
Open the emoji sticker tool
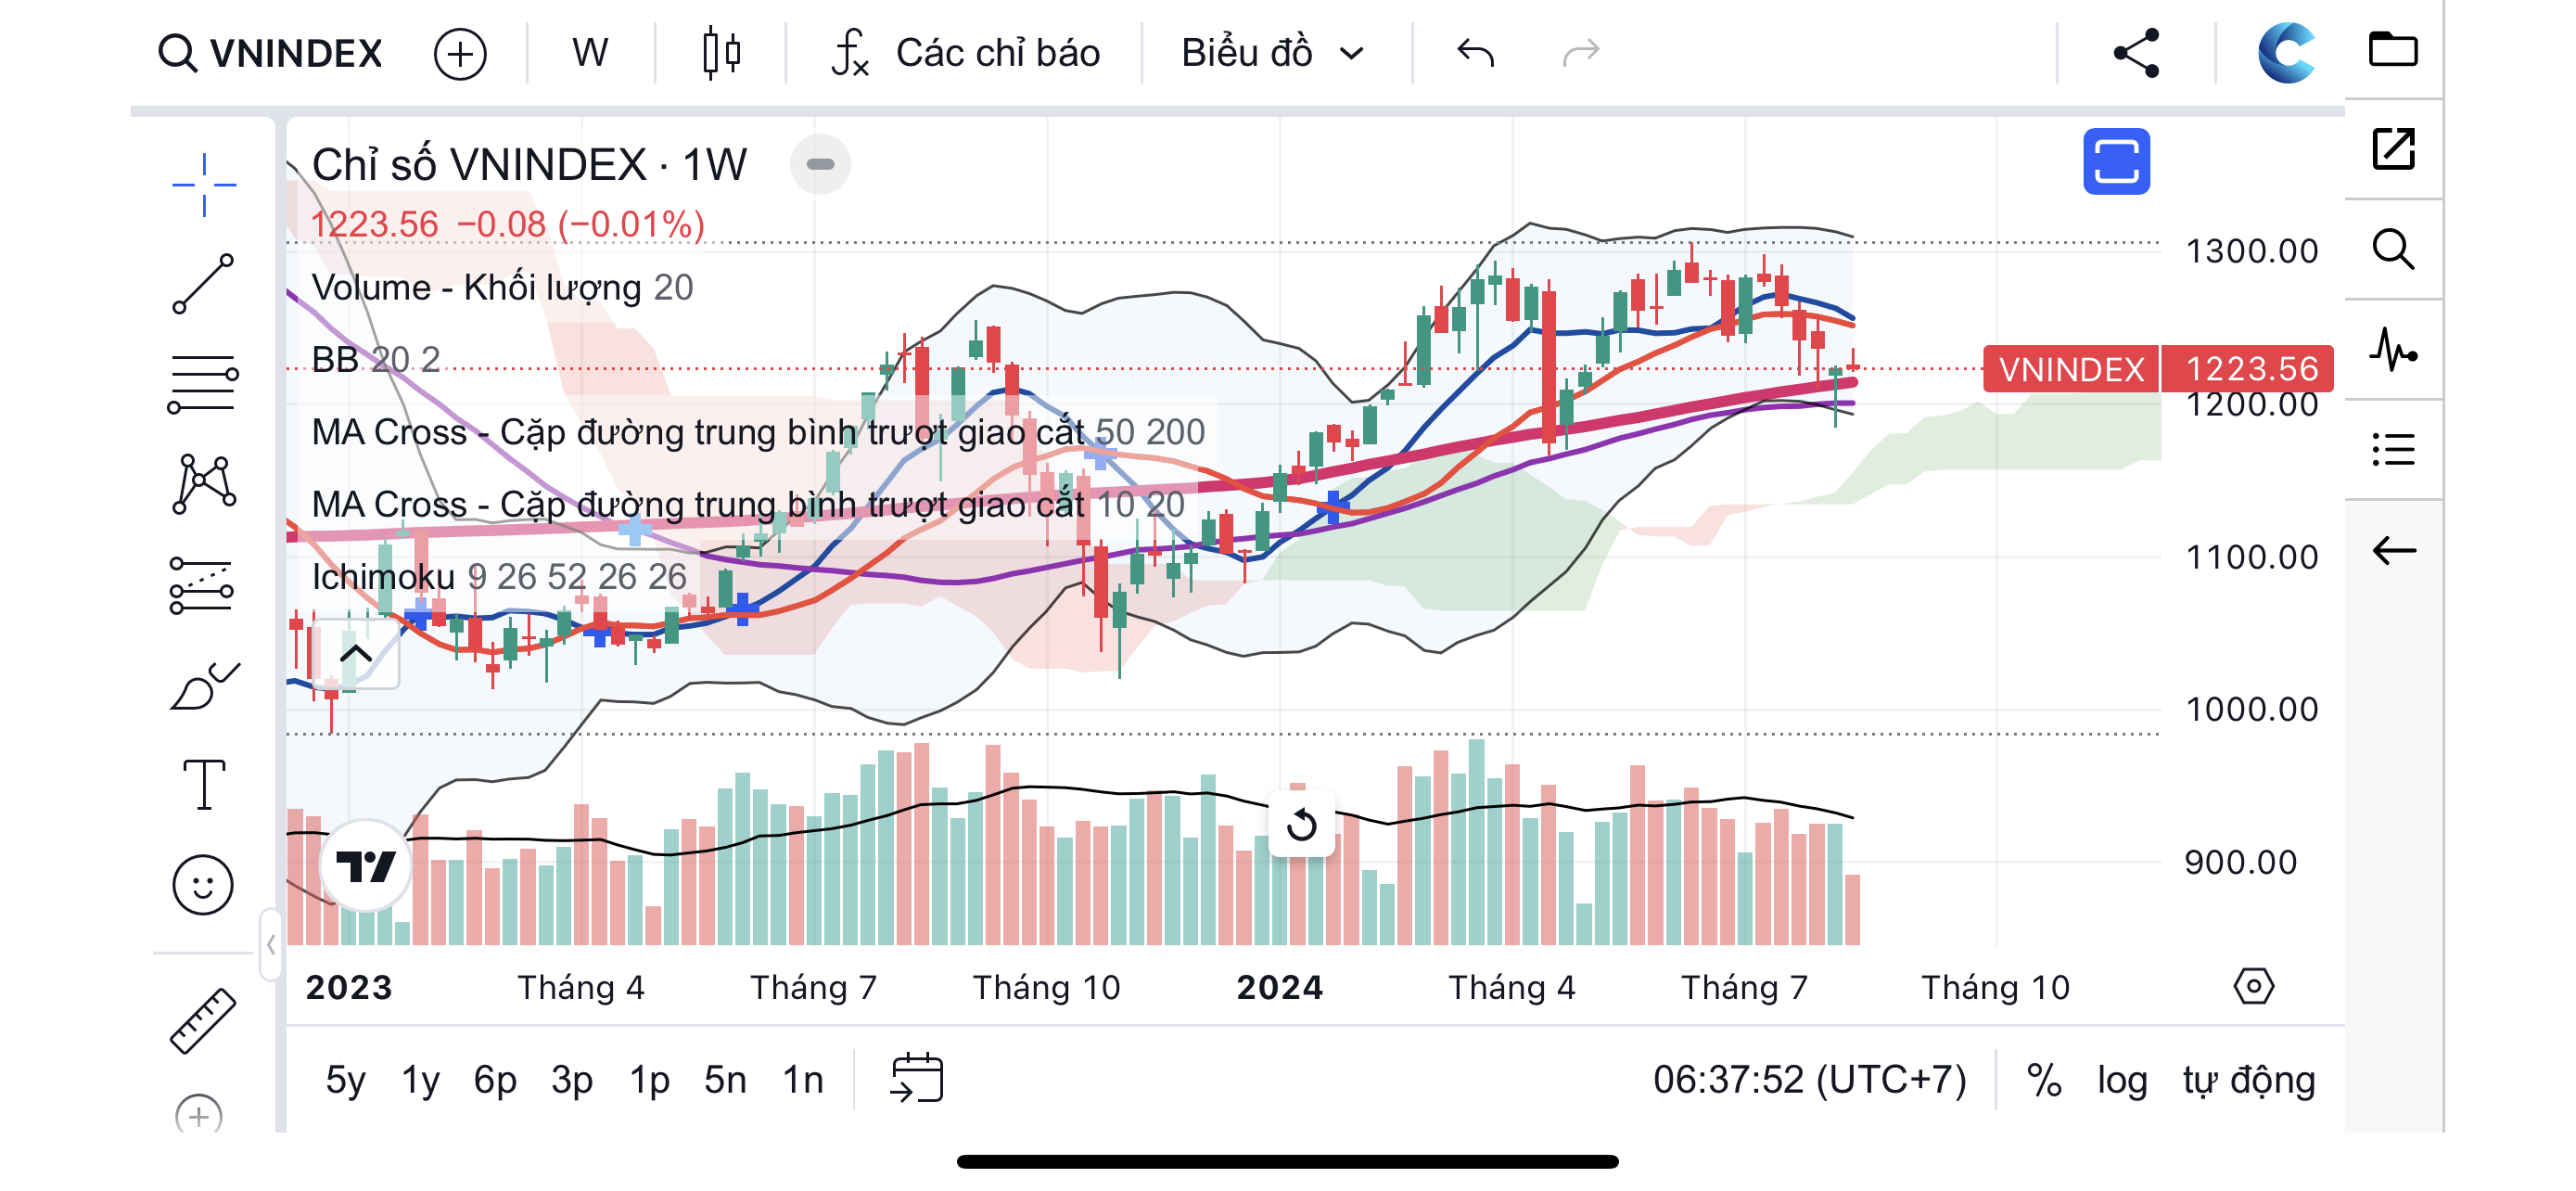click(203, 884)
